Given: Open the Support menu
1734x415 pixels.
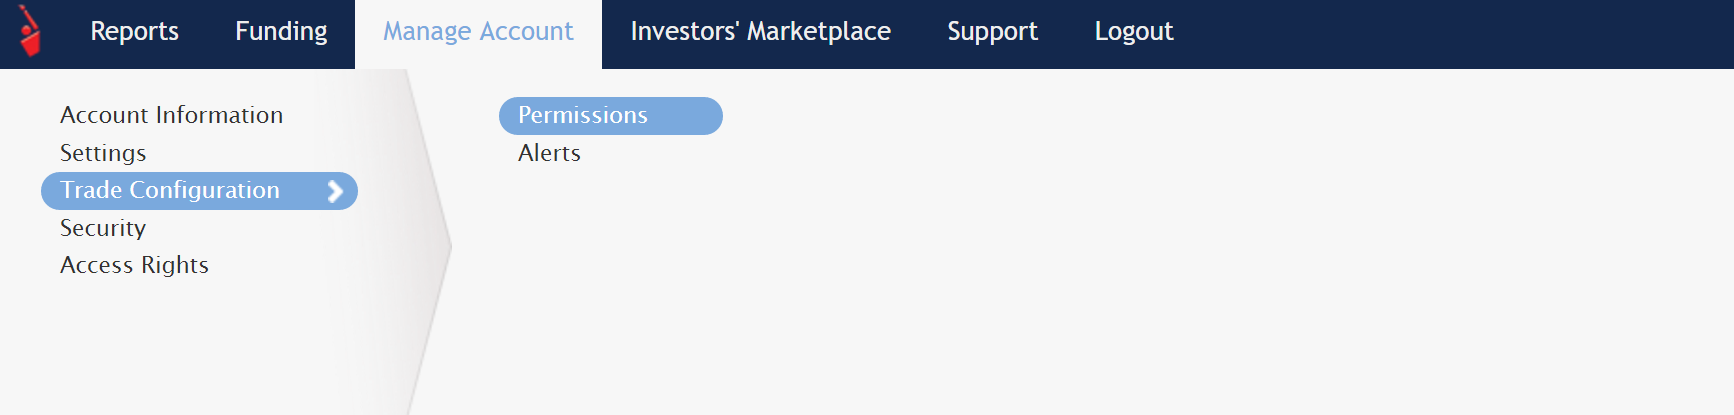Looking at the screenshot, I should tap(992, 32).
